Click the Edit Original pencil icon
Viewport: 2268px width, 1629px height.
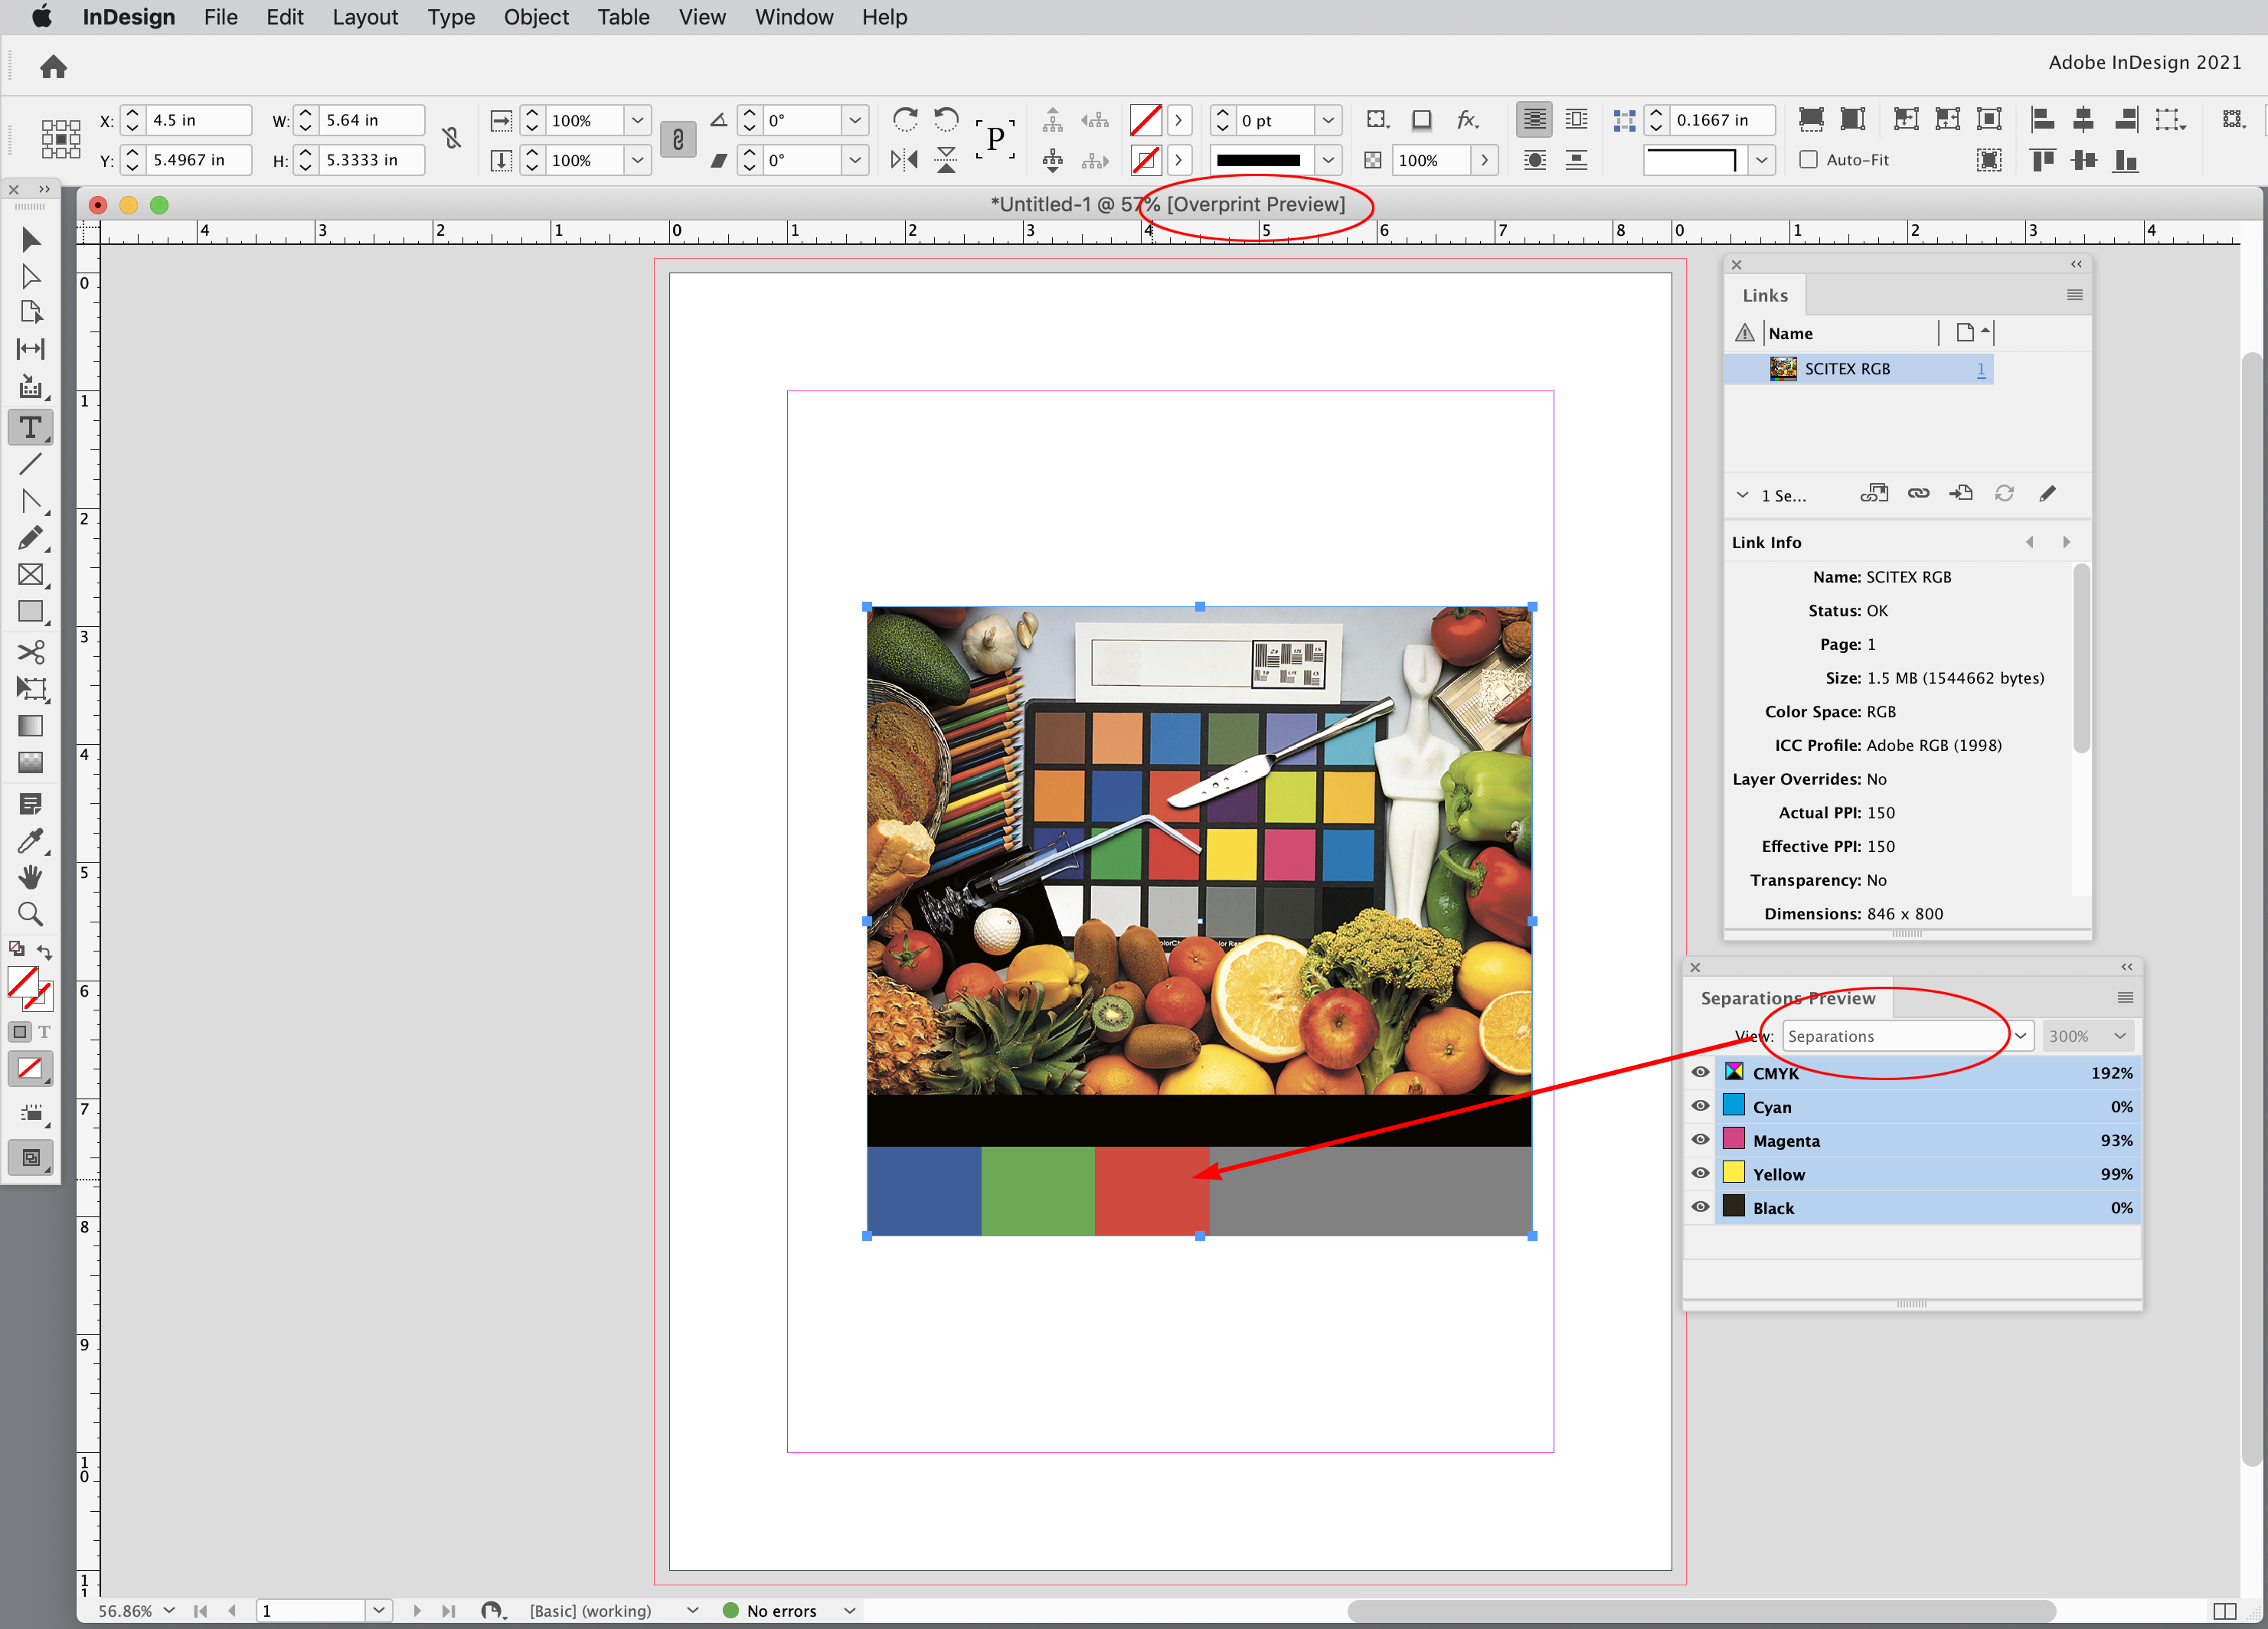[2048, 493]
